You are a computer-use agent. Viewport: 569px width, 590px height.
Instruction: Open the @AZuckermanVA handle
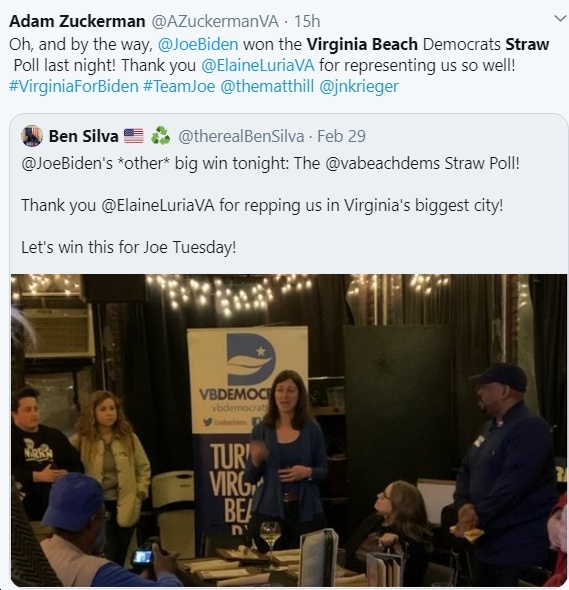[x=215, y=21]
